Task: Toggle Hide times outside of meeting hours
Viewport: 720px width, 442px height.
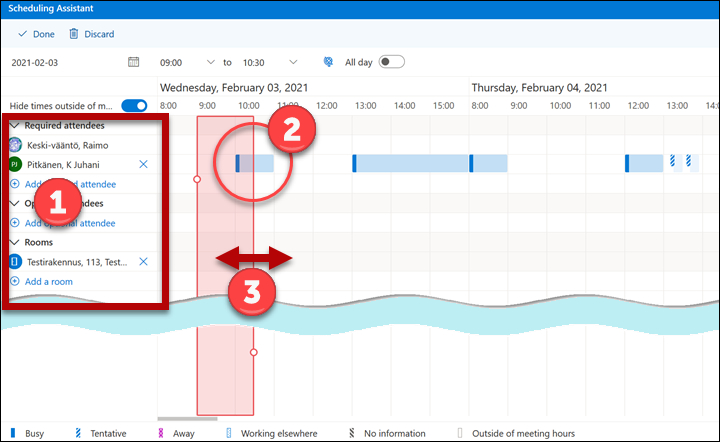Action: coord(134,106)
